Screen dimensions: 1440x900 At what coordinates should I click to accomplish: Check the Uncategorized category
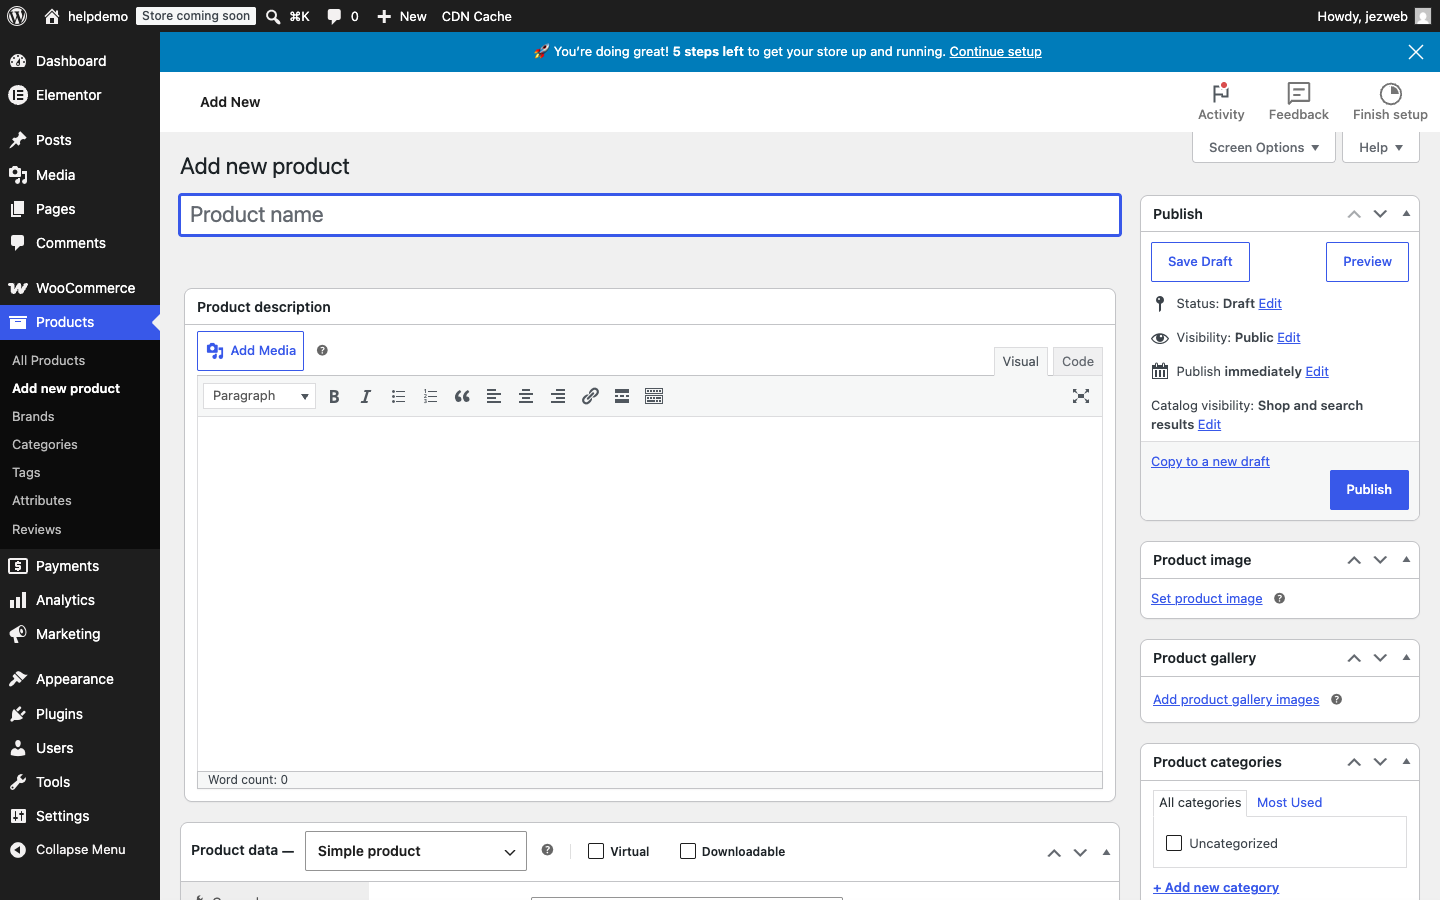[x=1174, y=843]
